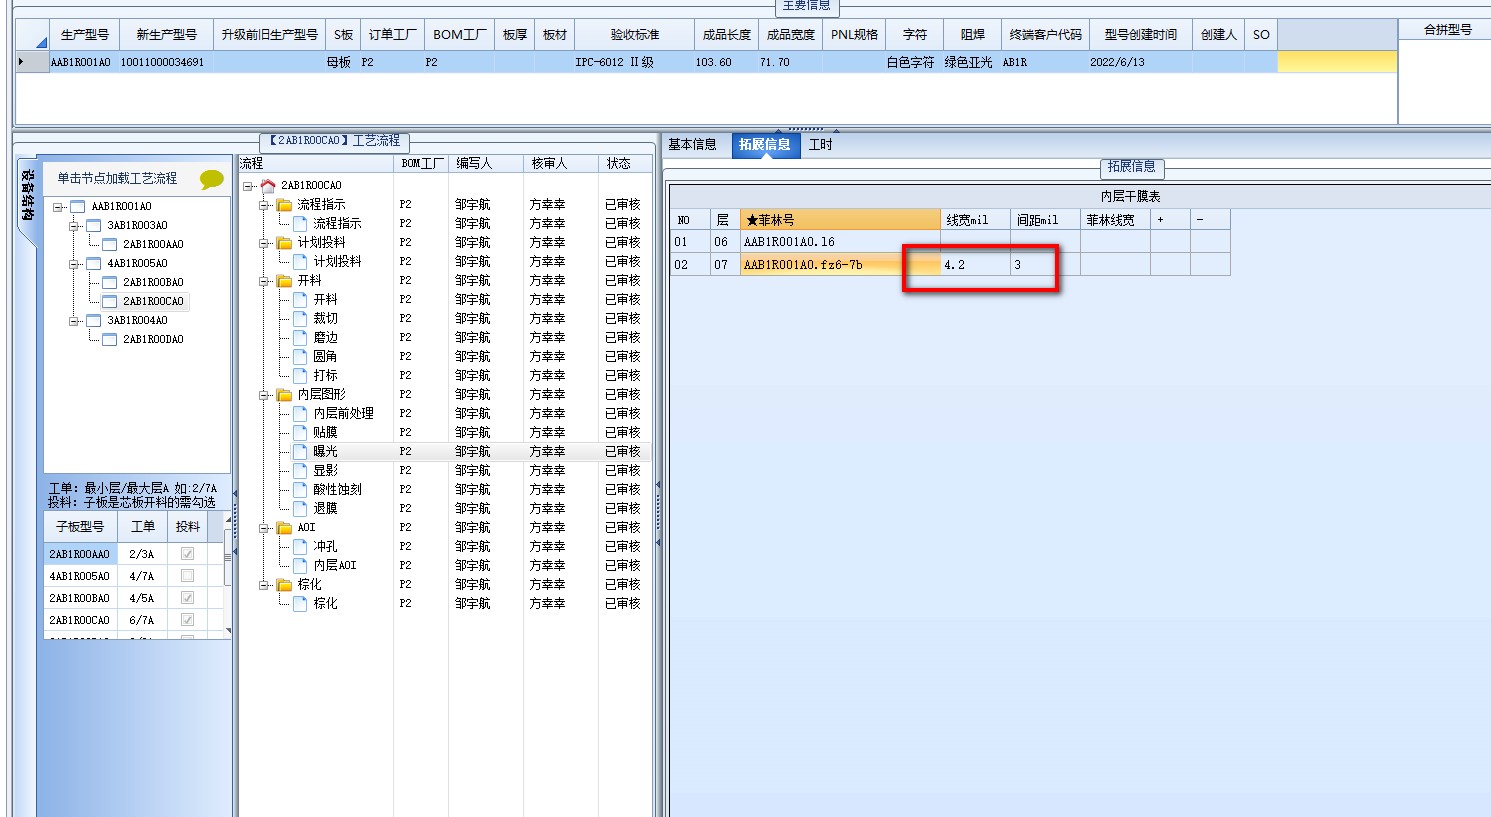Click the 流程指示 folder icon
Viewport: 1491px width, 817px height.
pos(284,204)
